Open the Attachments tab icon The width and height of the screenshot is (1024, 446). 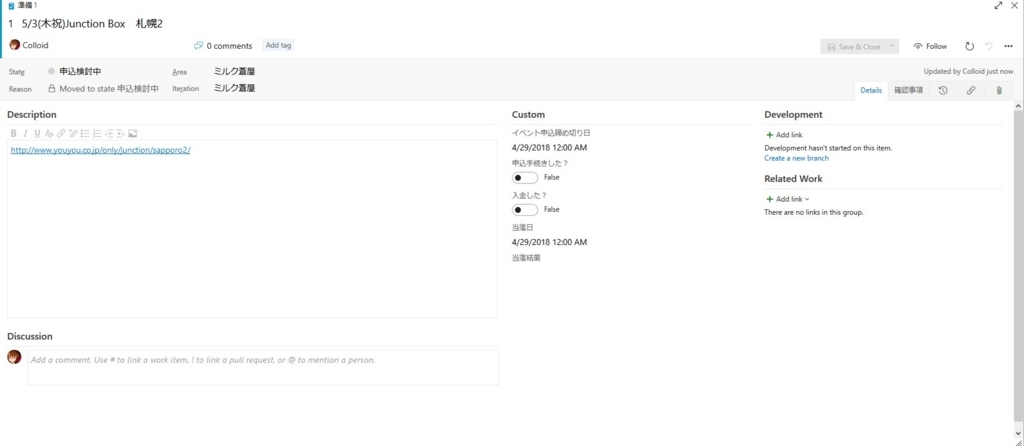click(x=999, y=91)
